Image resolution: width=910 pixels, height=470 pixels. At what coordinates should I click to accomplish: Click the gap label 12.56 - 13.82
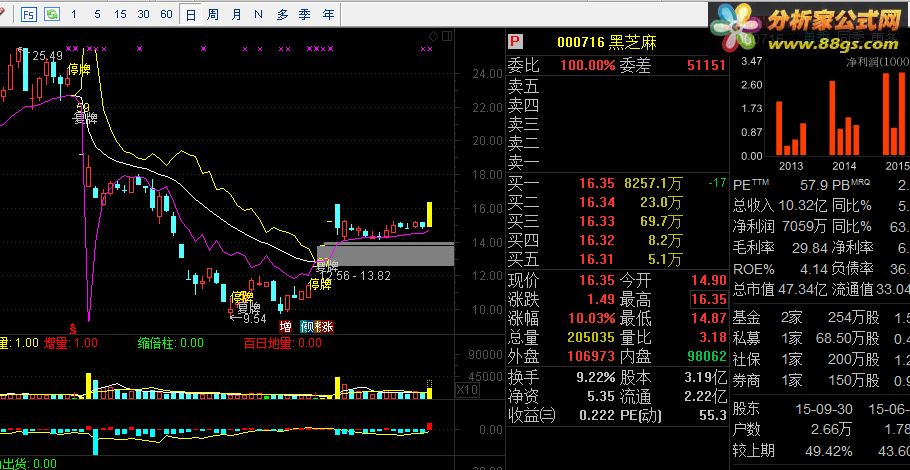click(356, 276)
